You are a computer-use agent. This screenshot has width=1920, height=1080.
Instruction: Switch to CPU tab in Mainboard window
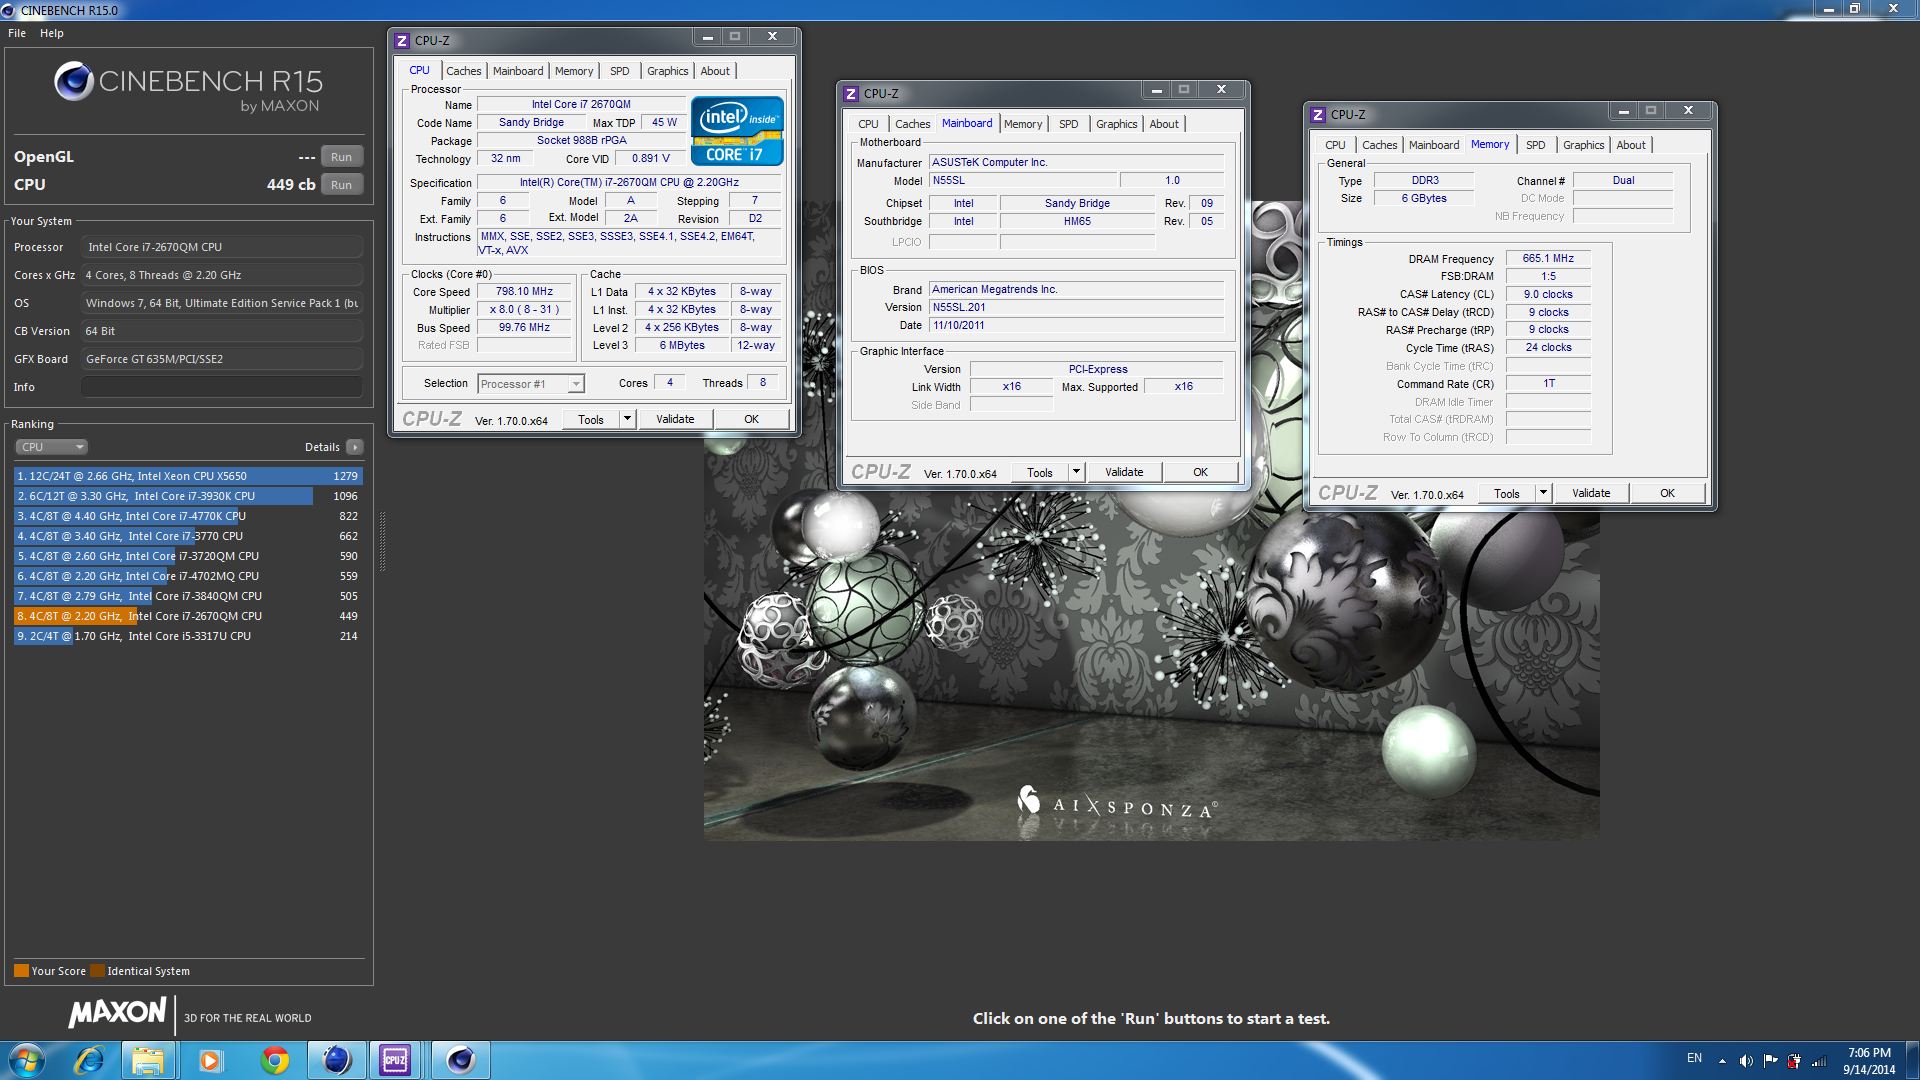868,124
